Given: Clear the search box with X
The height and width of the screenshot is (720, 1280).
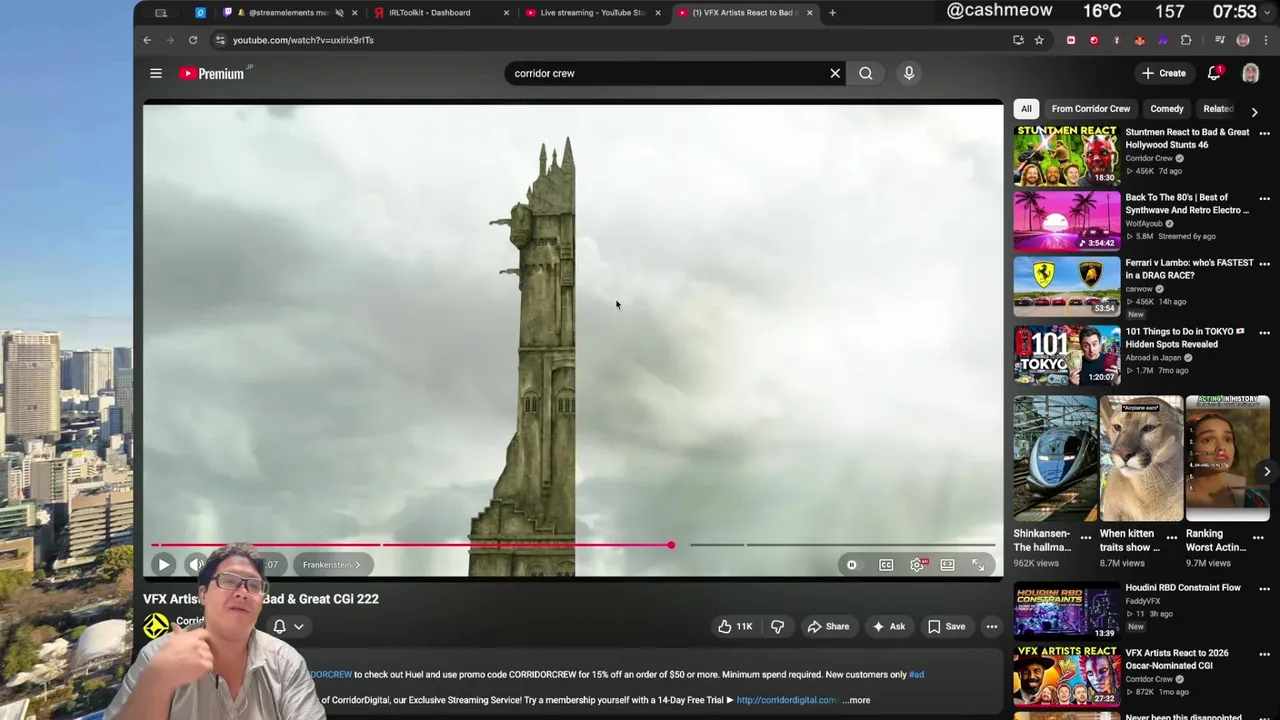Looking at the screenshot, I should tap(835, 73).
